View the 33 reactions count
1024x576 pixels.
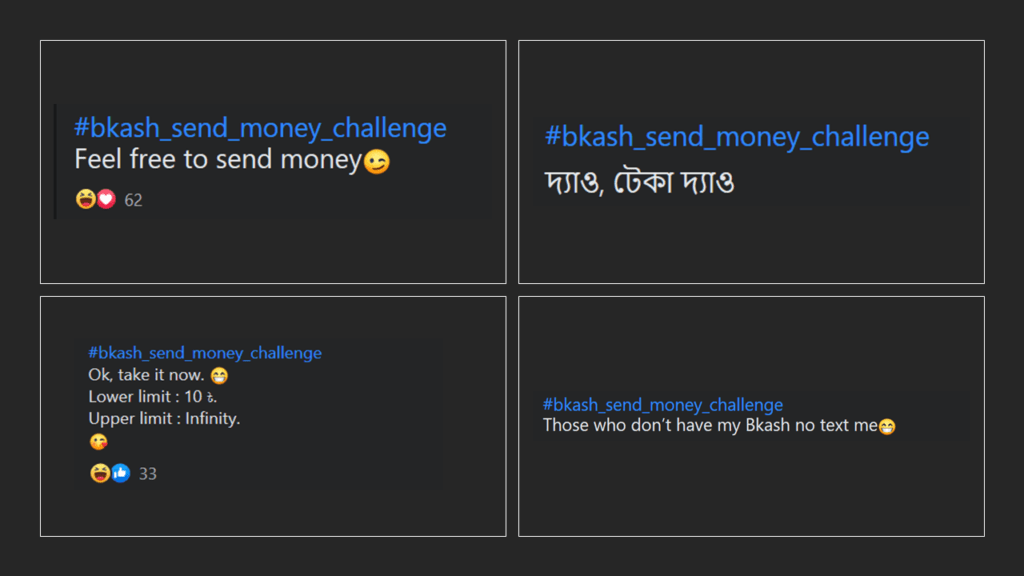(x=148, y=473)
